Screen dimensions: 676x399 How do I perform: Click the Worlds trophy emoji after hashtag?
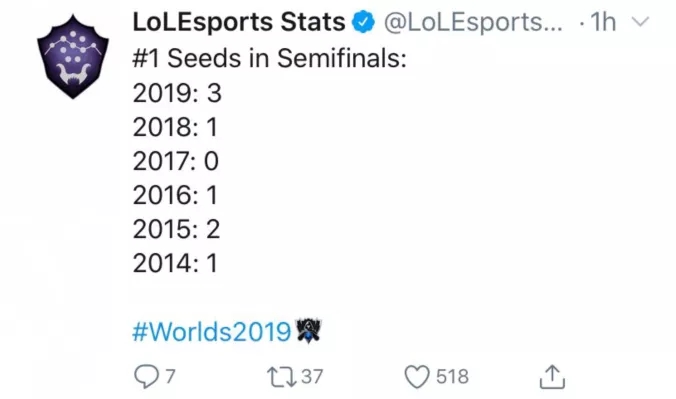pyautogui.click(x=308, y=331)
